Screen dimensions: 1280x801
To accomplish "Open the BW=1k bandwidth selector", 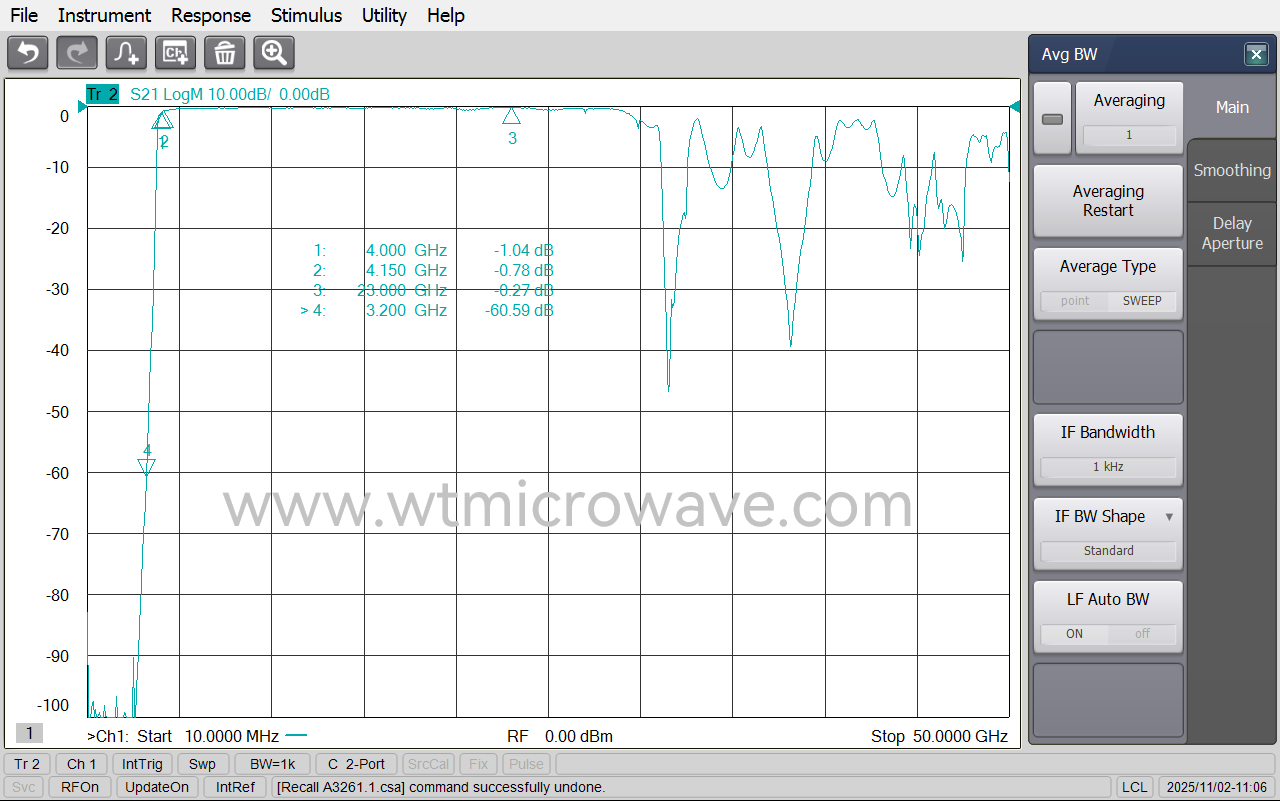I will 270,763.
